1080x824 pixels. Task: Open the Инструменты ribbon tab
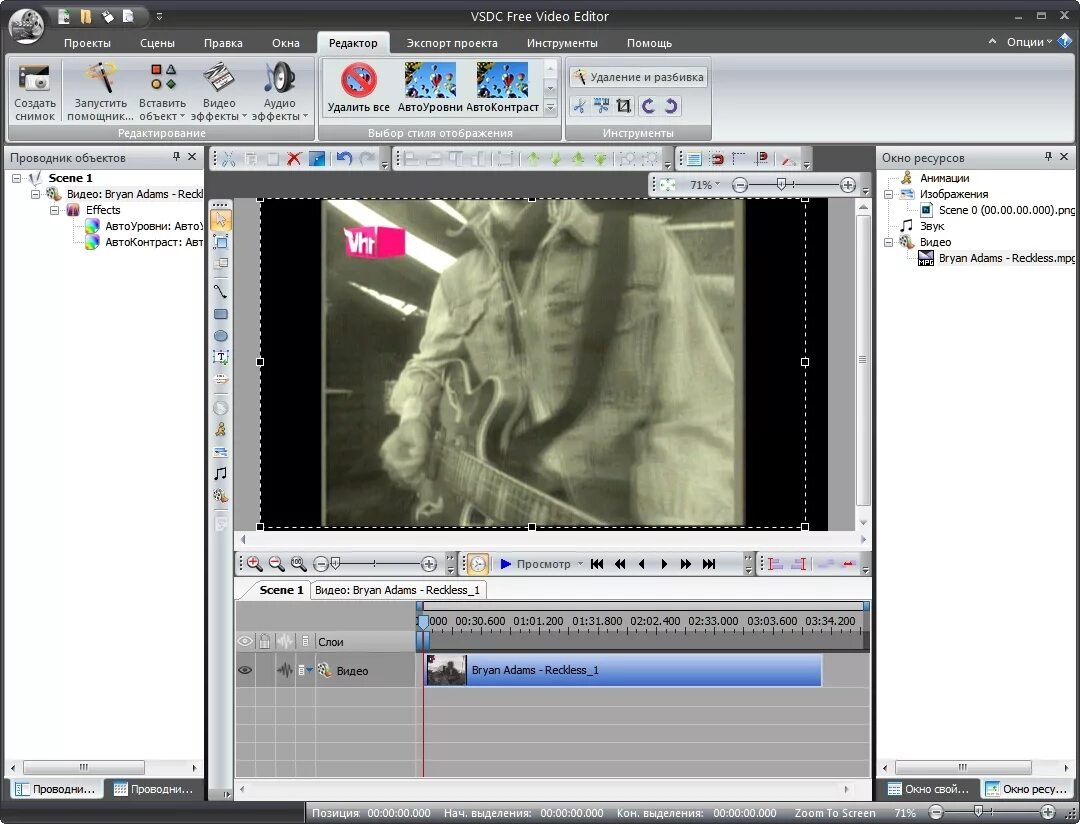[x=562, y=43]
